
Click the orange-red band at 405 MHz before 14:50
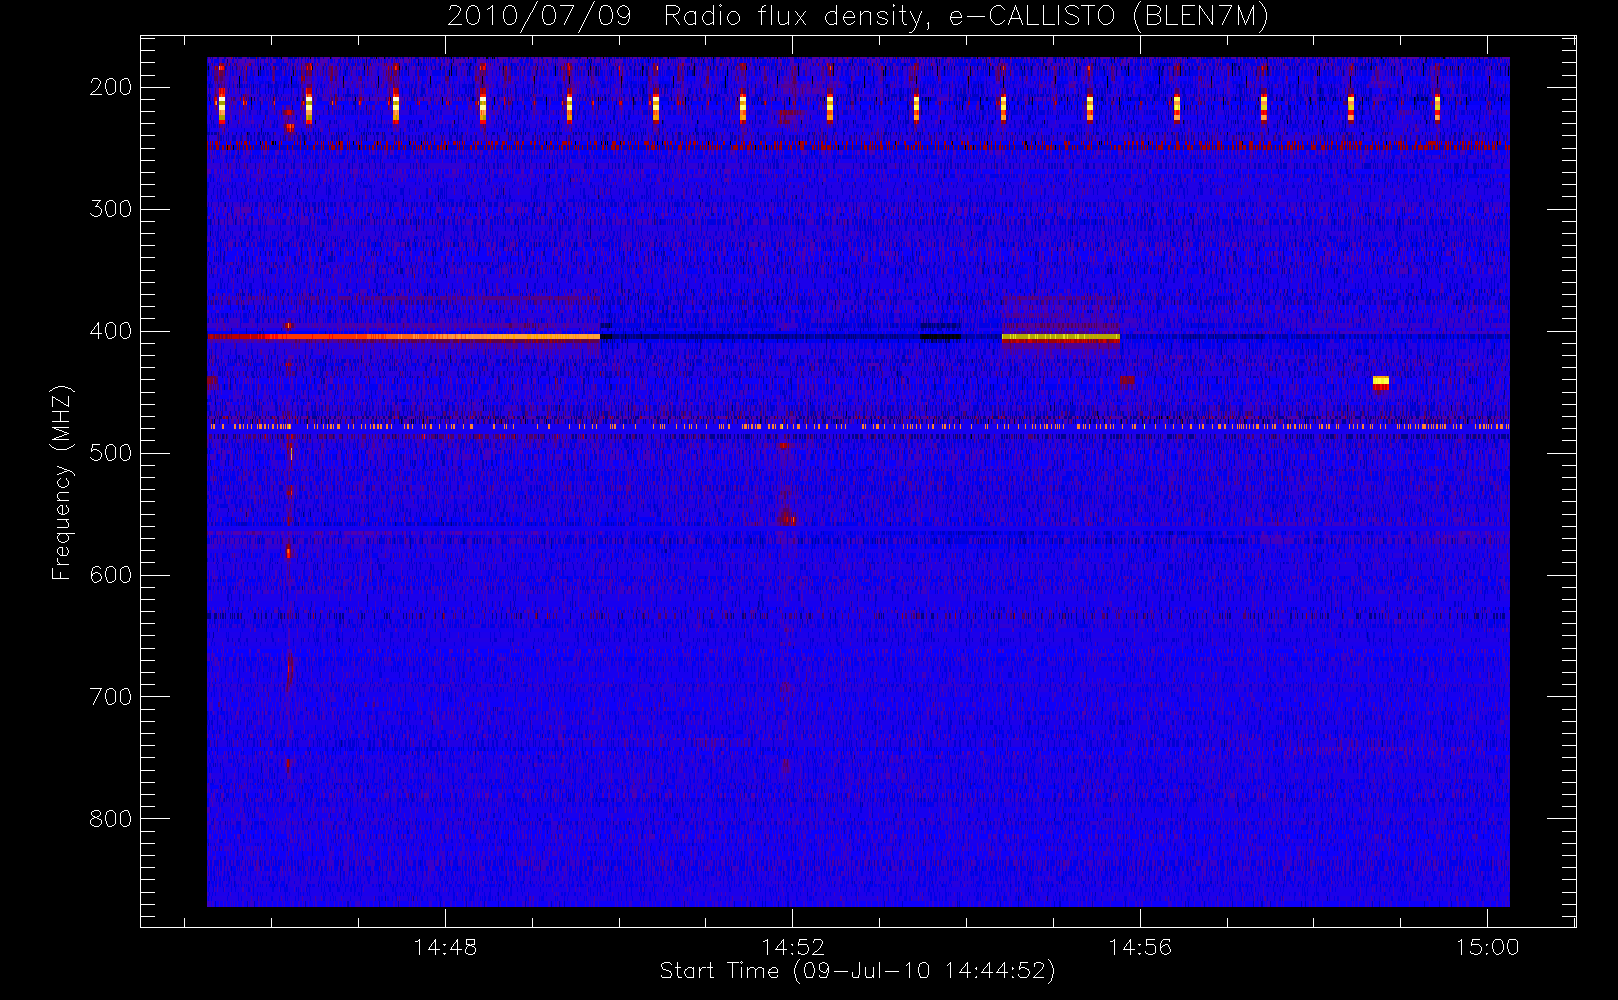(403, 337)
